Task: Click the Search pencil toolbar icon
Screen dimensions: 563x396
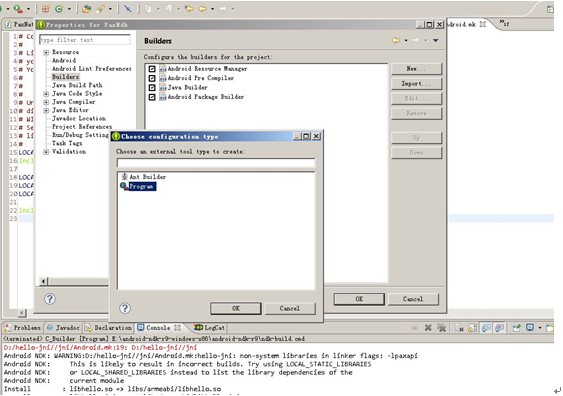Action: pyautogui.click(x=100, y=9)
